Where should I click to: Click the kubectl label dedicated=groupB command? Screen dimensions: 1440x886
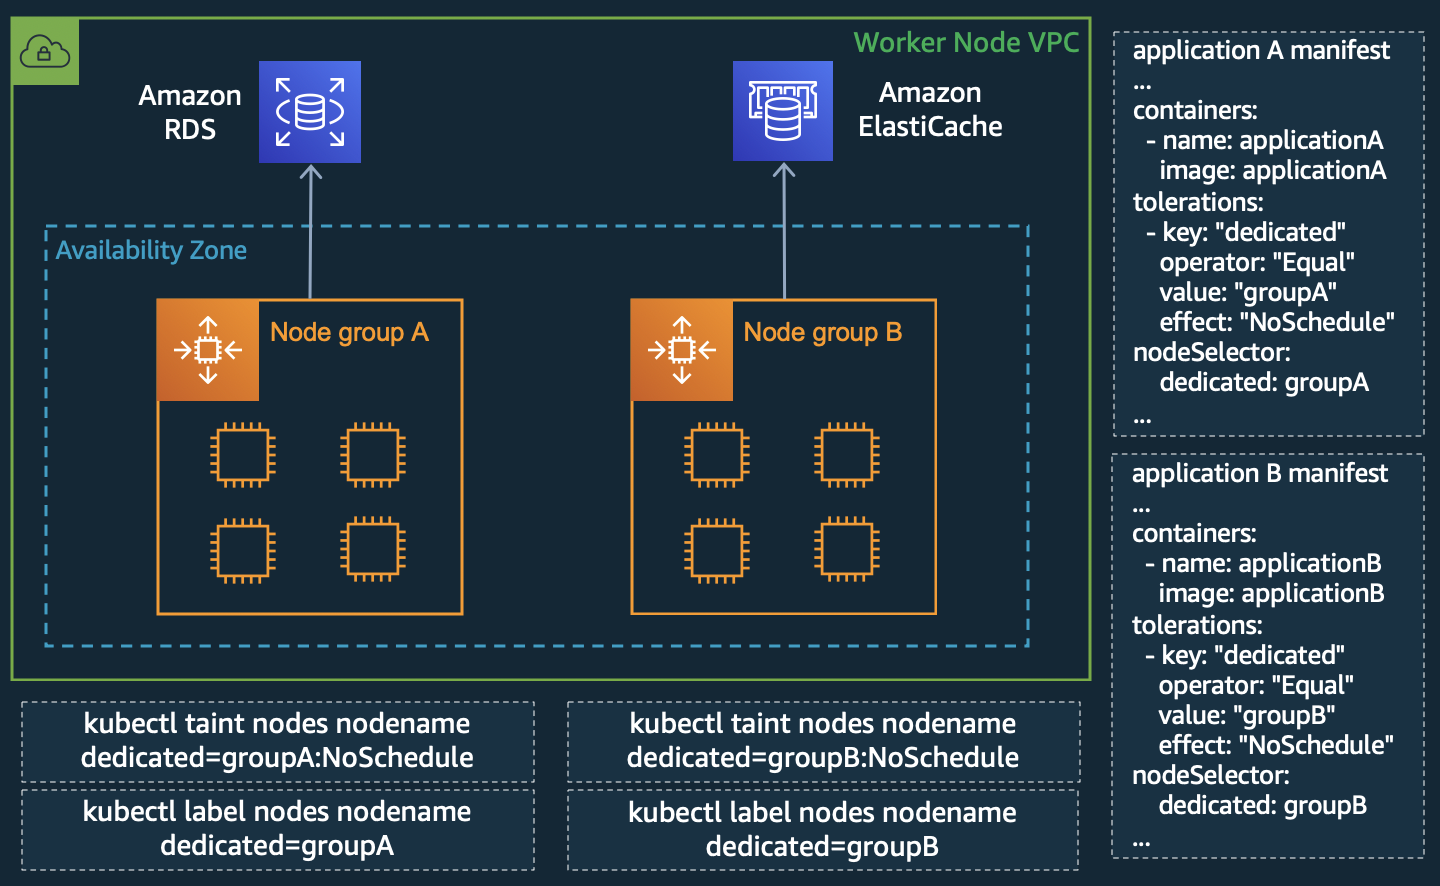pyautogui.click(x=822, y=830)
